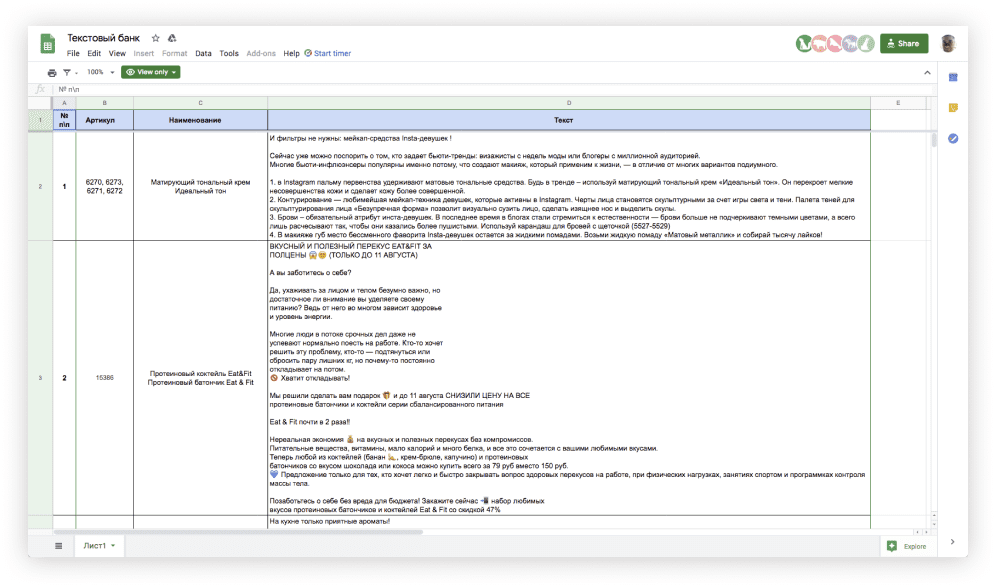Click the first green collaborator avatar

(x=804, y=44)
